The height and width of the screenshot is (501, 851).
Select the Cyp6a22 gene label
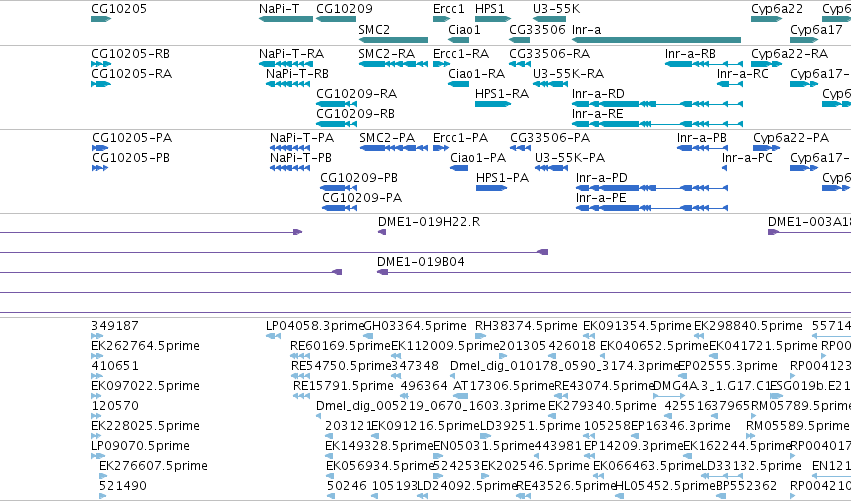[777, 9]
